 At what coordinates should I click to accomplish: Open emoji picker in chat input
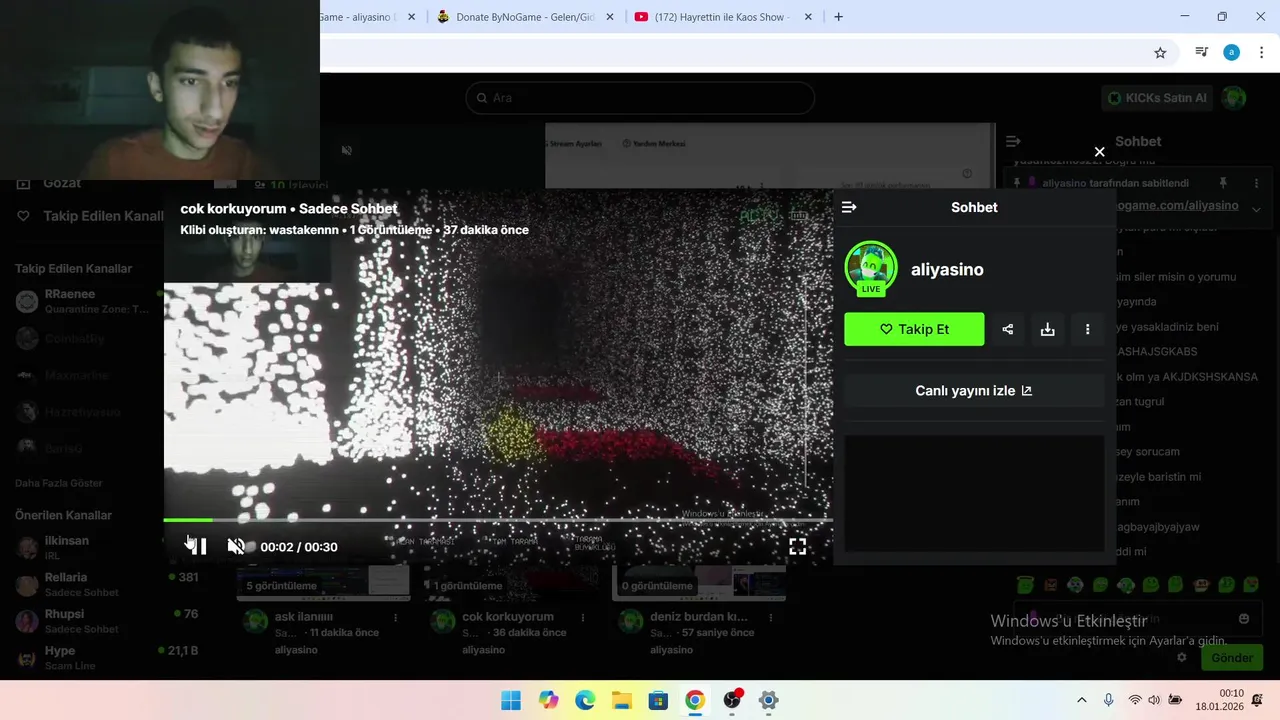point(1244,619)
